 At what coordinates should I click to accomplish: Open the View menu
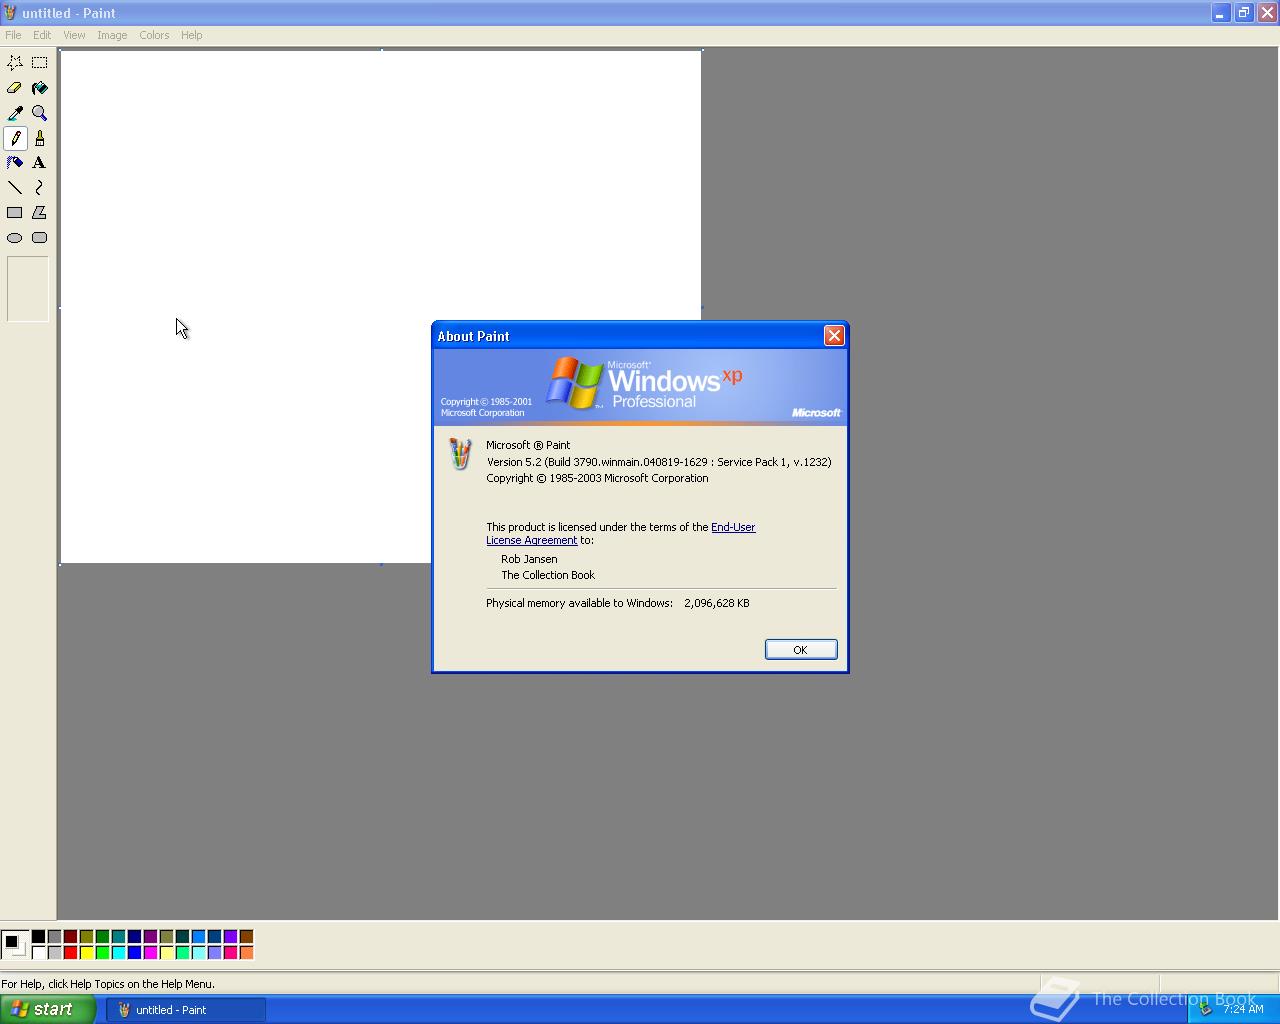(74, 35)
